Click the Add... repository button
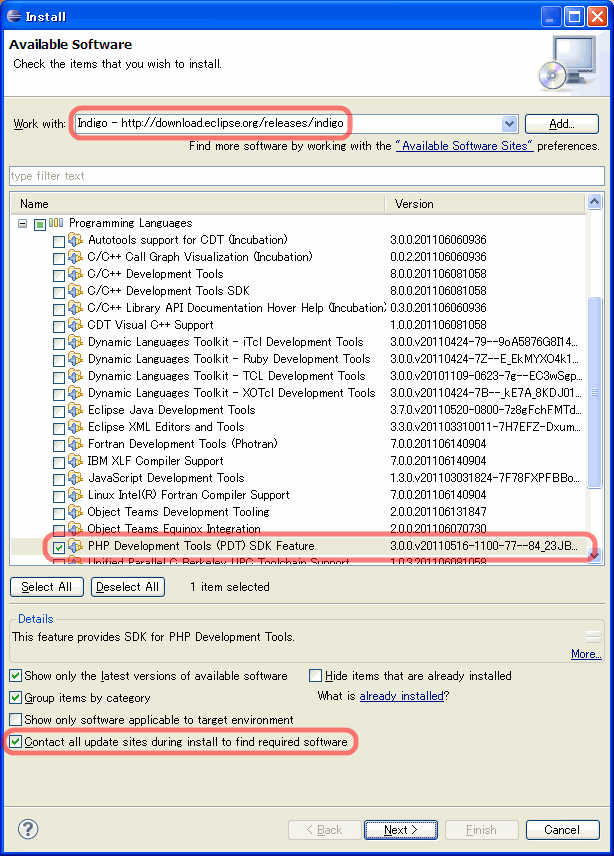 [562, 124]
